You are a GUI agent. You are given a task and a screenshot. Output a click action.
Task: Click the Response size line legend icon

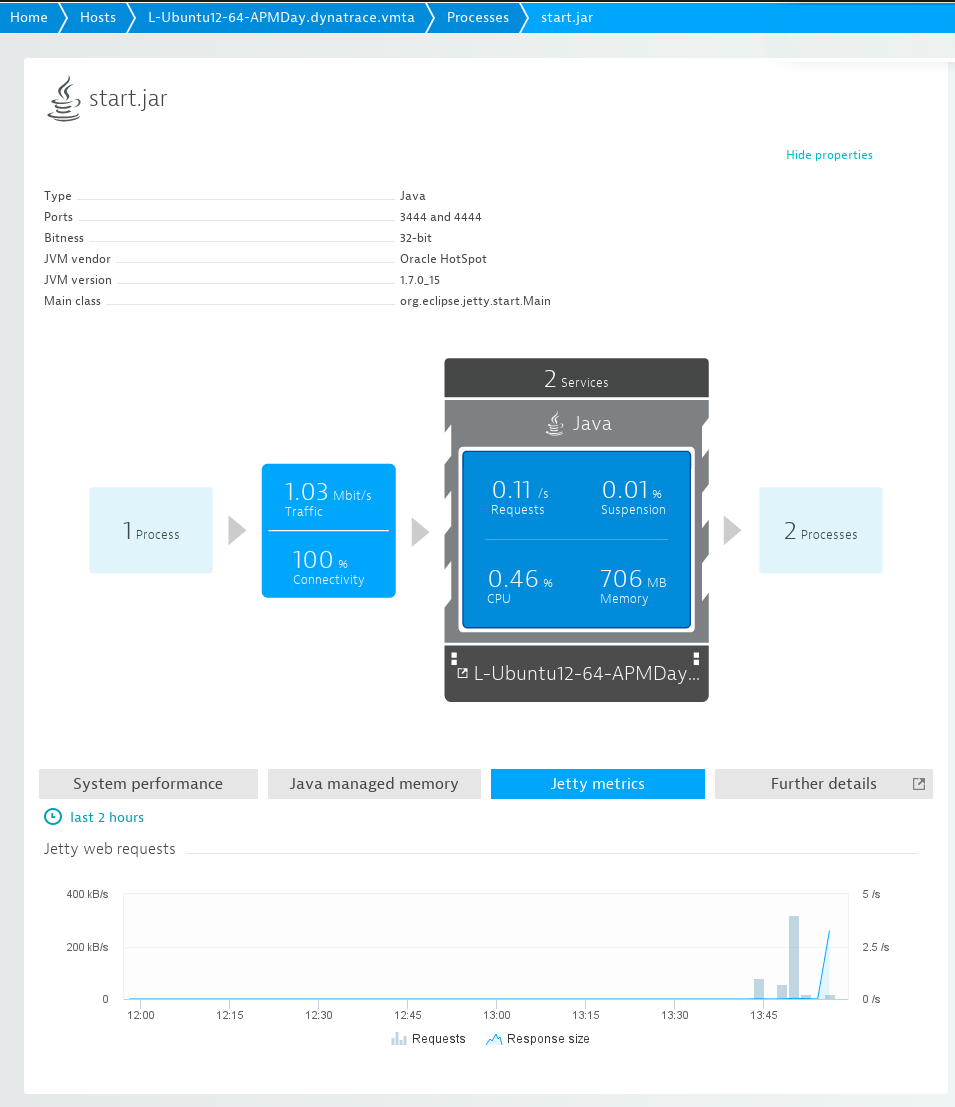(x=494, y=1039)
